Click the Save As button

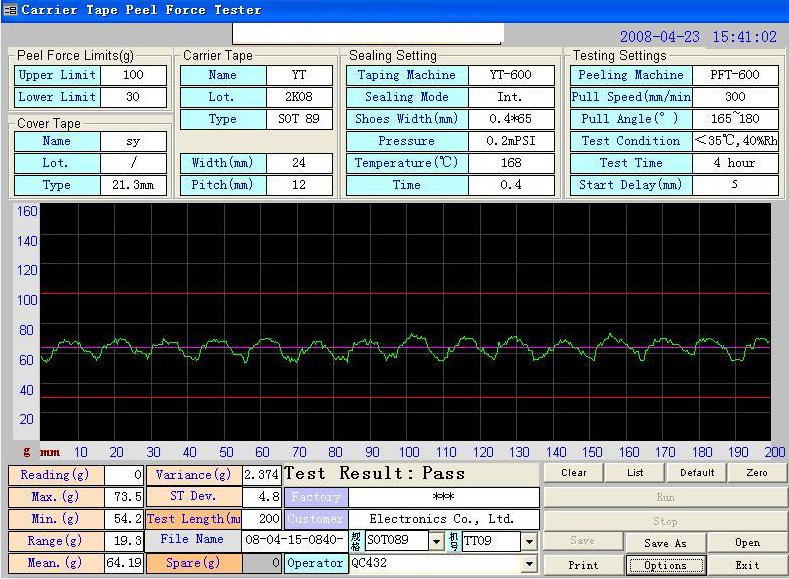click(665, 543)
